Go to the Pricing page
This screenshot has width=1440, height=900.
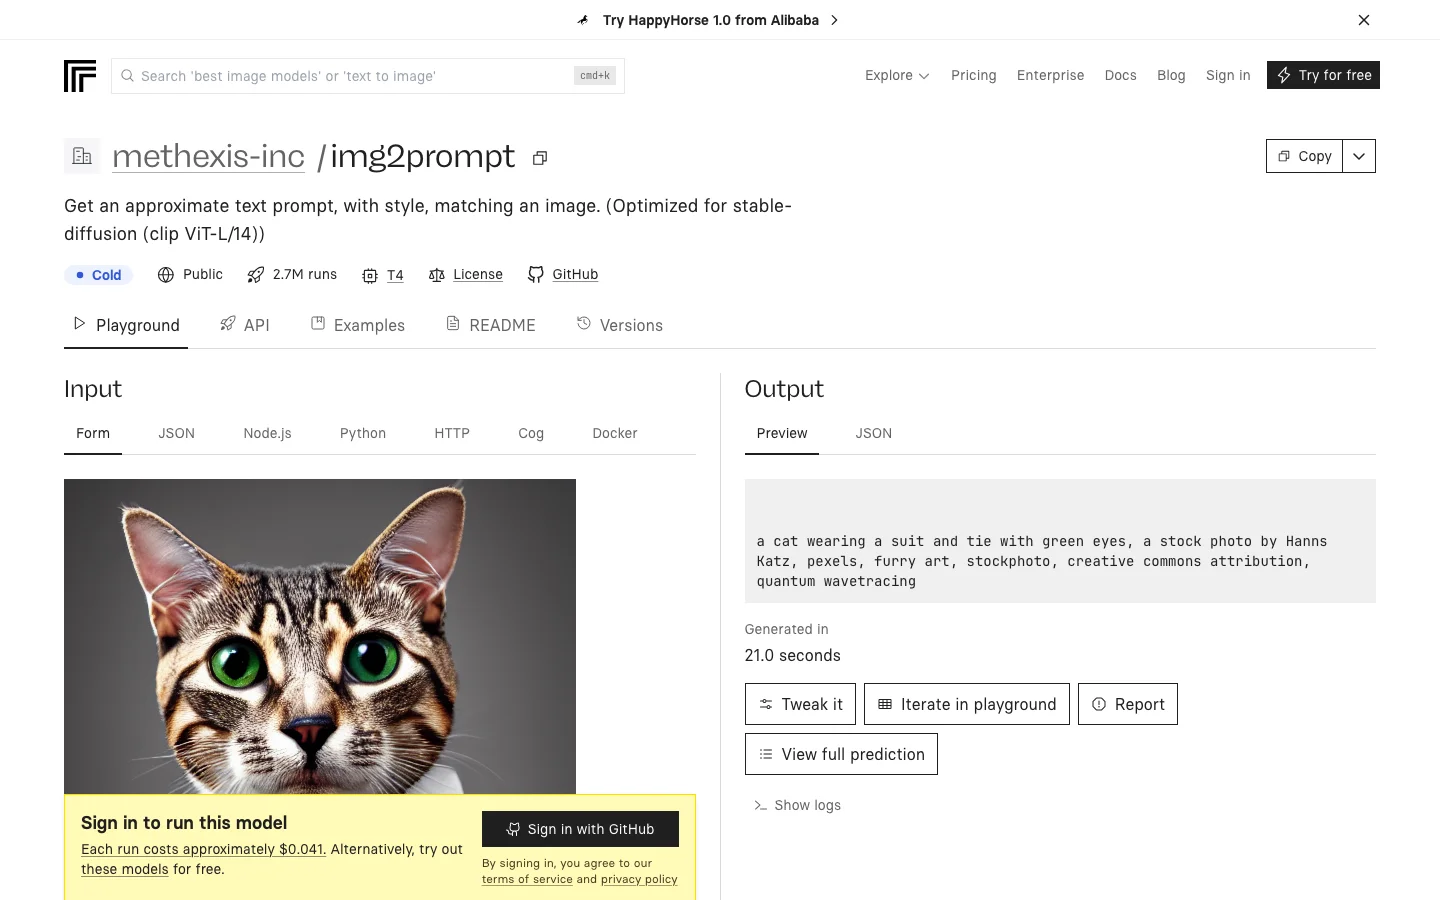[x=974, y=75]
